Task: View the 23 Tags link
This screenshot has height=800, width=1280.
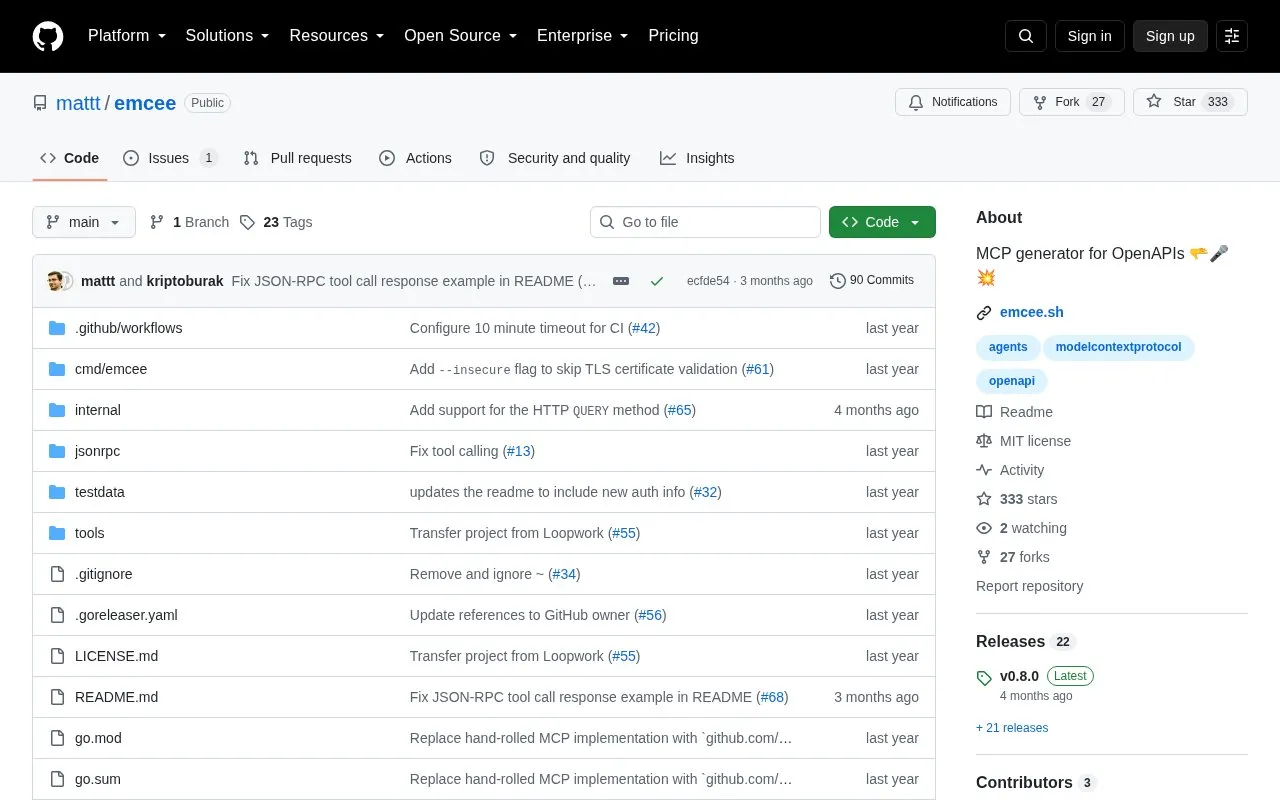Action: point(276,222)
